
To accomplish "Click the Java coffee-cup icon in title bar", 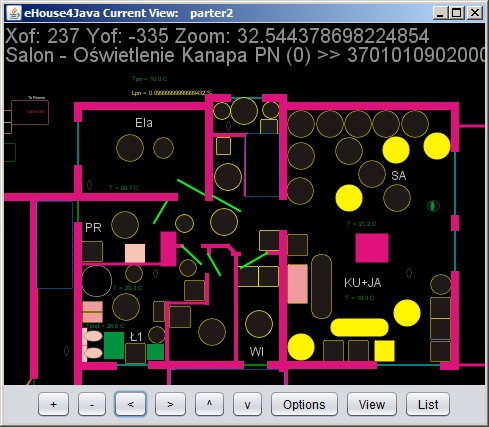I will click(14, 13).
